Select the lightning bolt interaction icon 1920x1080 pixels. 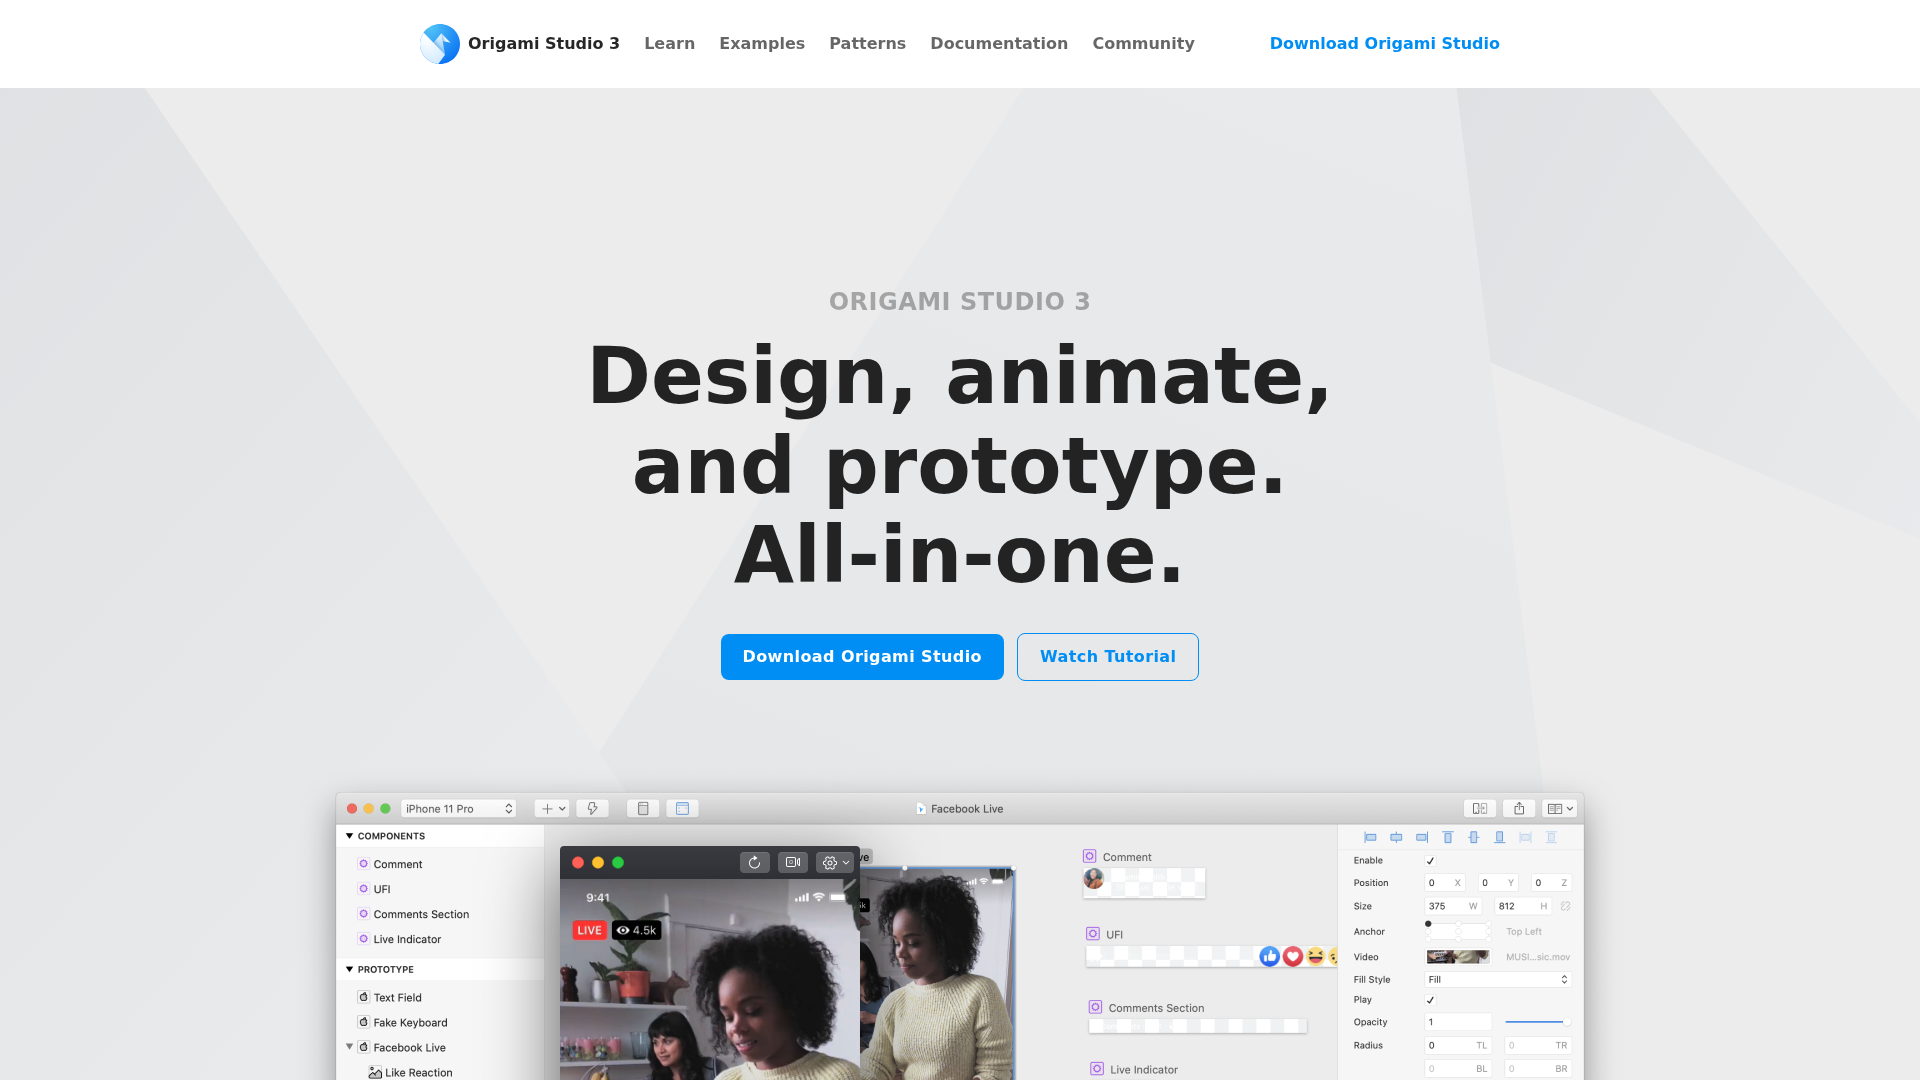(x=592, y=808)
